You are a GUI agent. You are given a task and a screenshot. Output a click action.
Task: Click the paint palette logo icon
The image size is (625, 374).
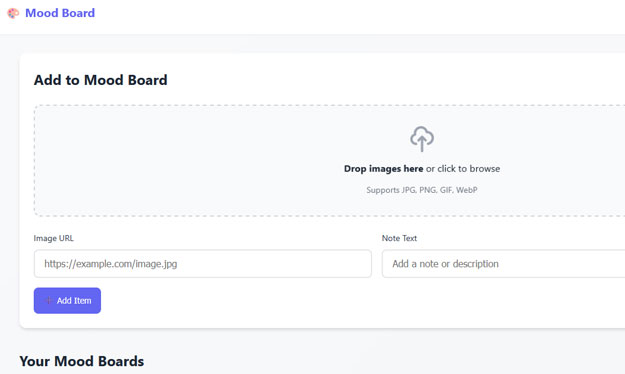13,13
